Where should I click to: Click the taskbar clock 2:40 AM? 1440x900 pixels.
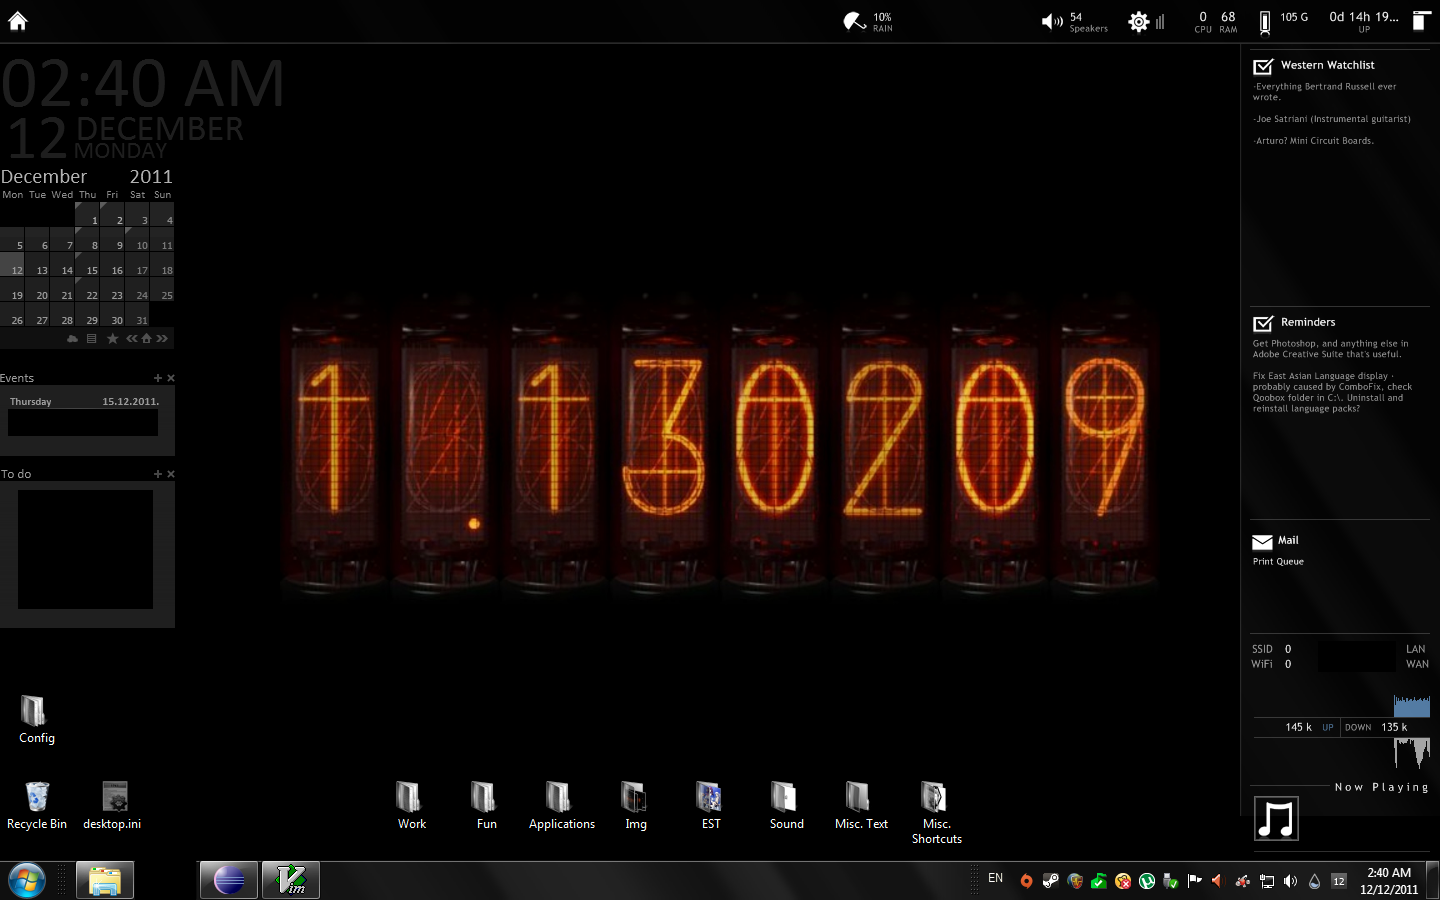(1389, 873)
